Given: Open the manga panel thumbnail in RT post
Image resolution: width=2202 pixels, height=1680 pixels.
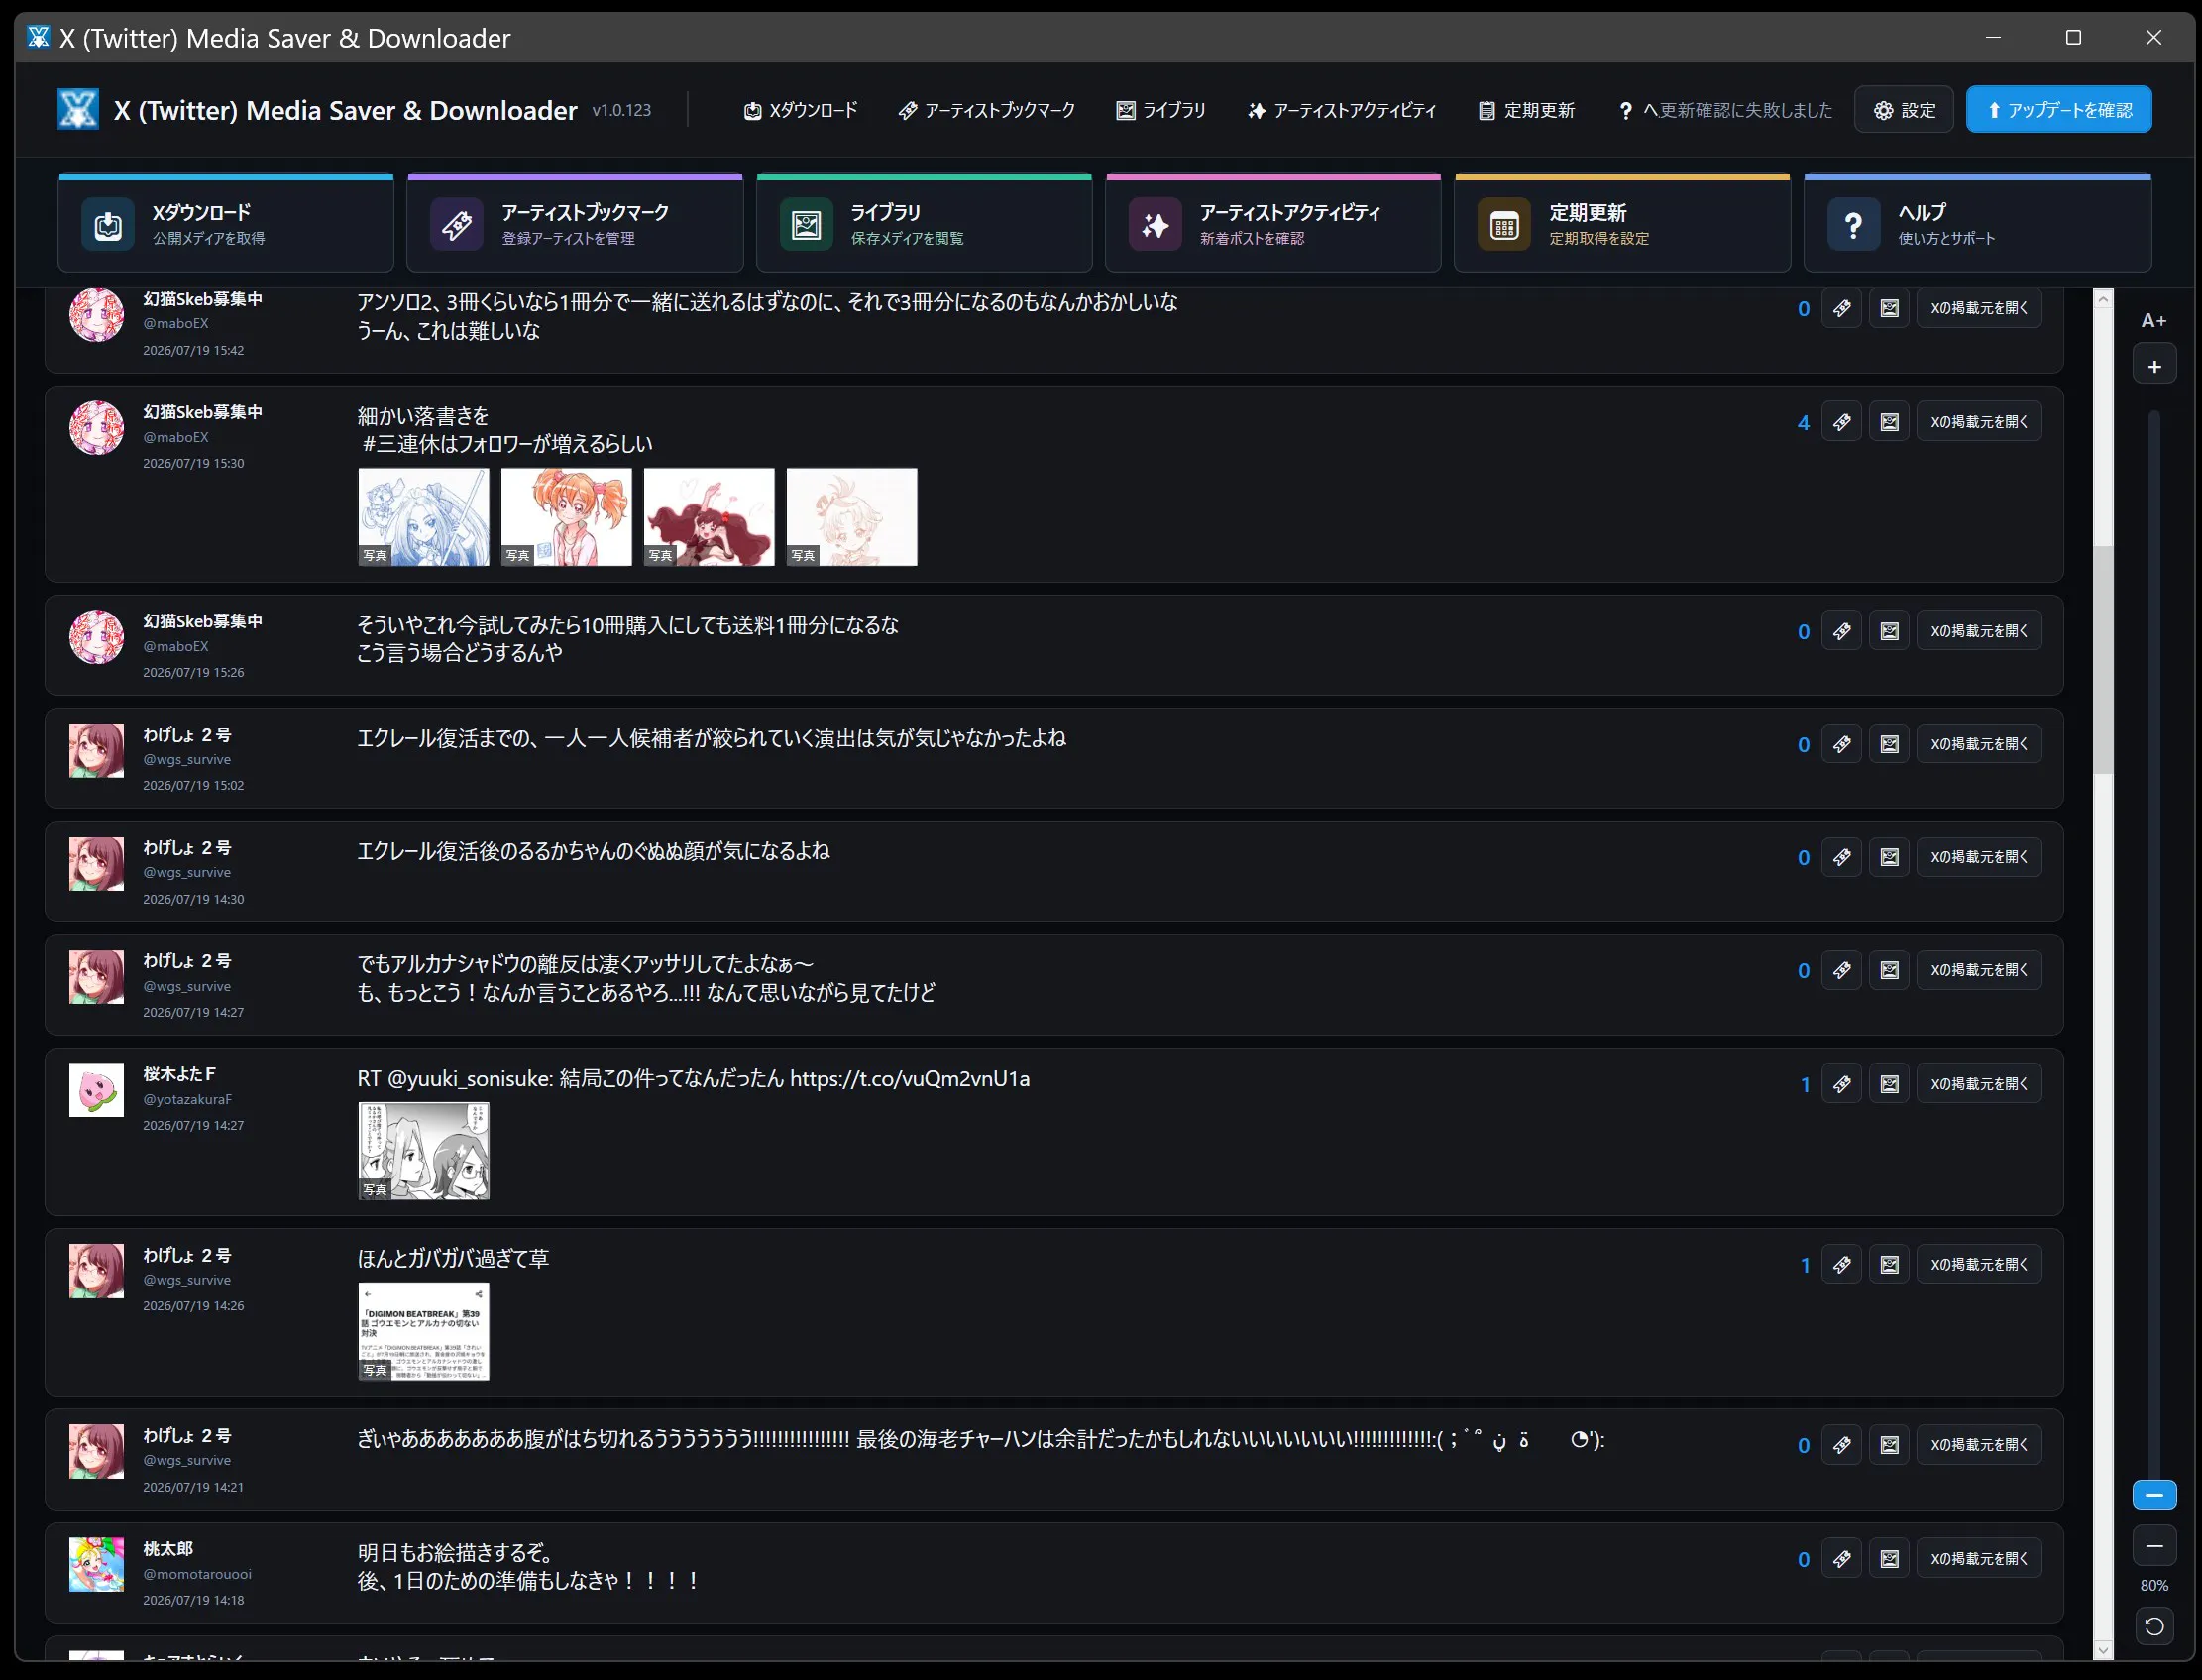Looking at the screenshot, I should point(424,1151).
